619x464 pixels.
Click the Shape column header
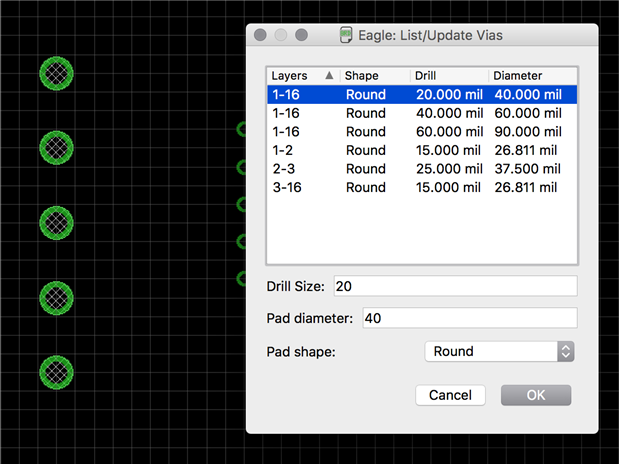point(373,76)
